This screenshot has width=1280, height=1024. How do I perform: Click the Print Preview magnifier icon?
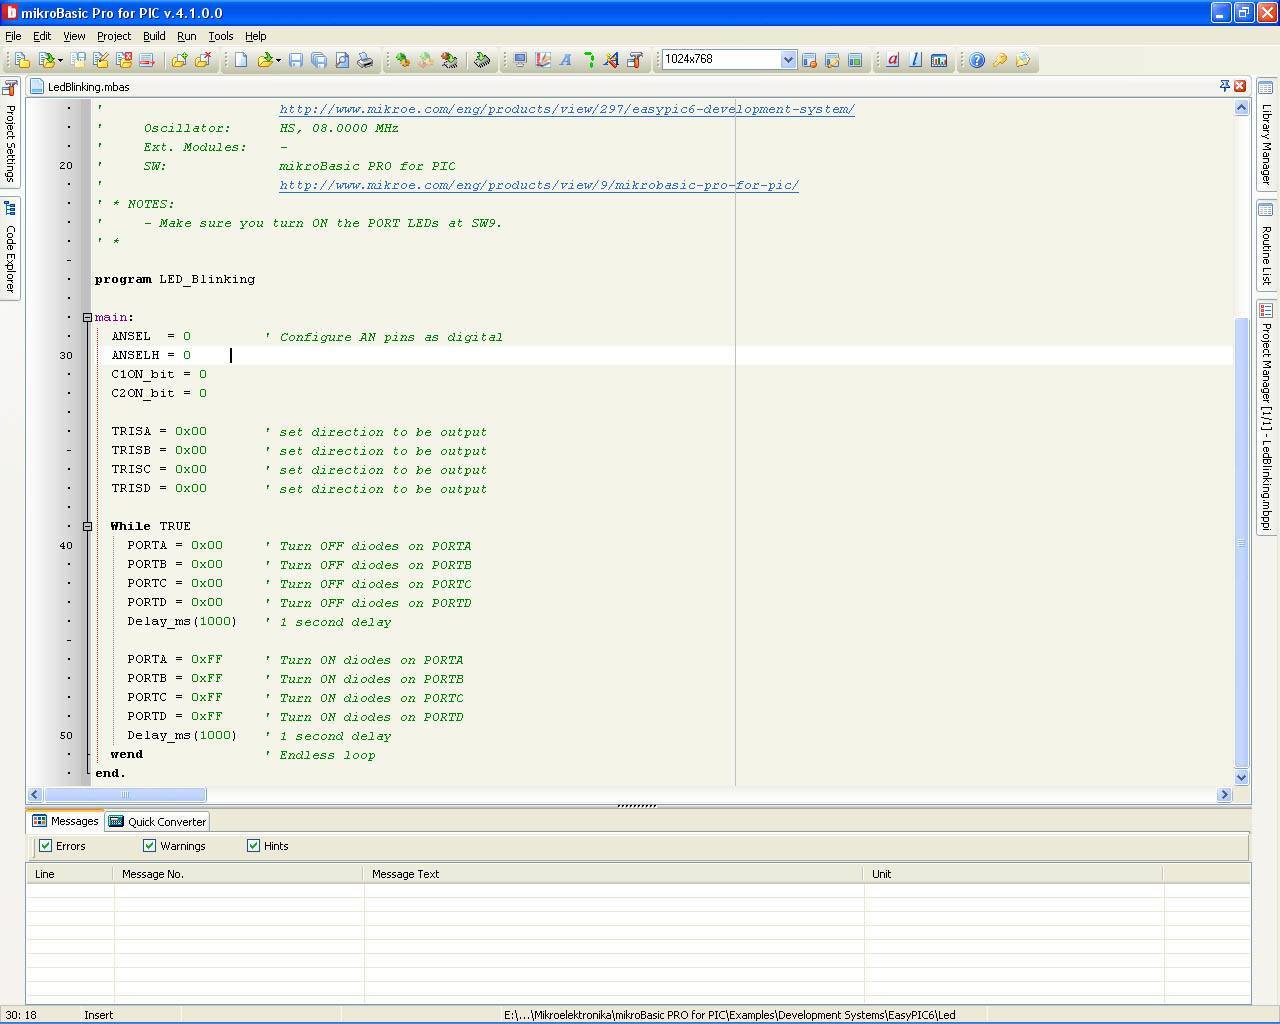(x=342, y=60)
